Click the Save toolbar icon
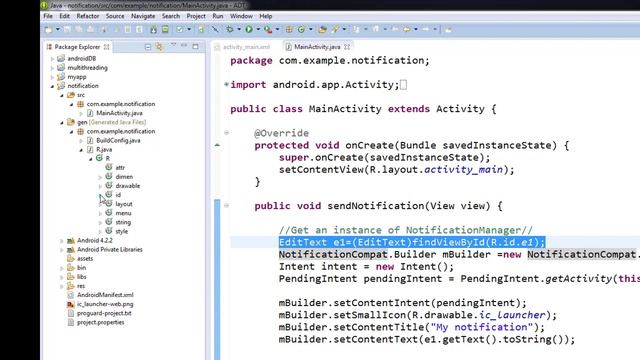 [x=67, y=29]
